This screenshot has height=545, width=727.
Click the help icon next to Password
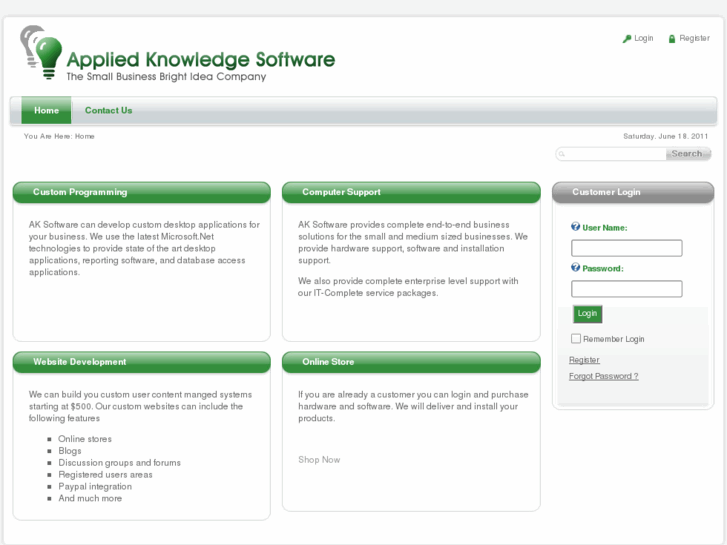(575, 268)
